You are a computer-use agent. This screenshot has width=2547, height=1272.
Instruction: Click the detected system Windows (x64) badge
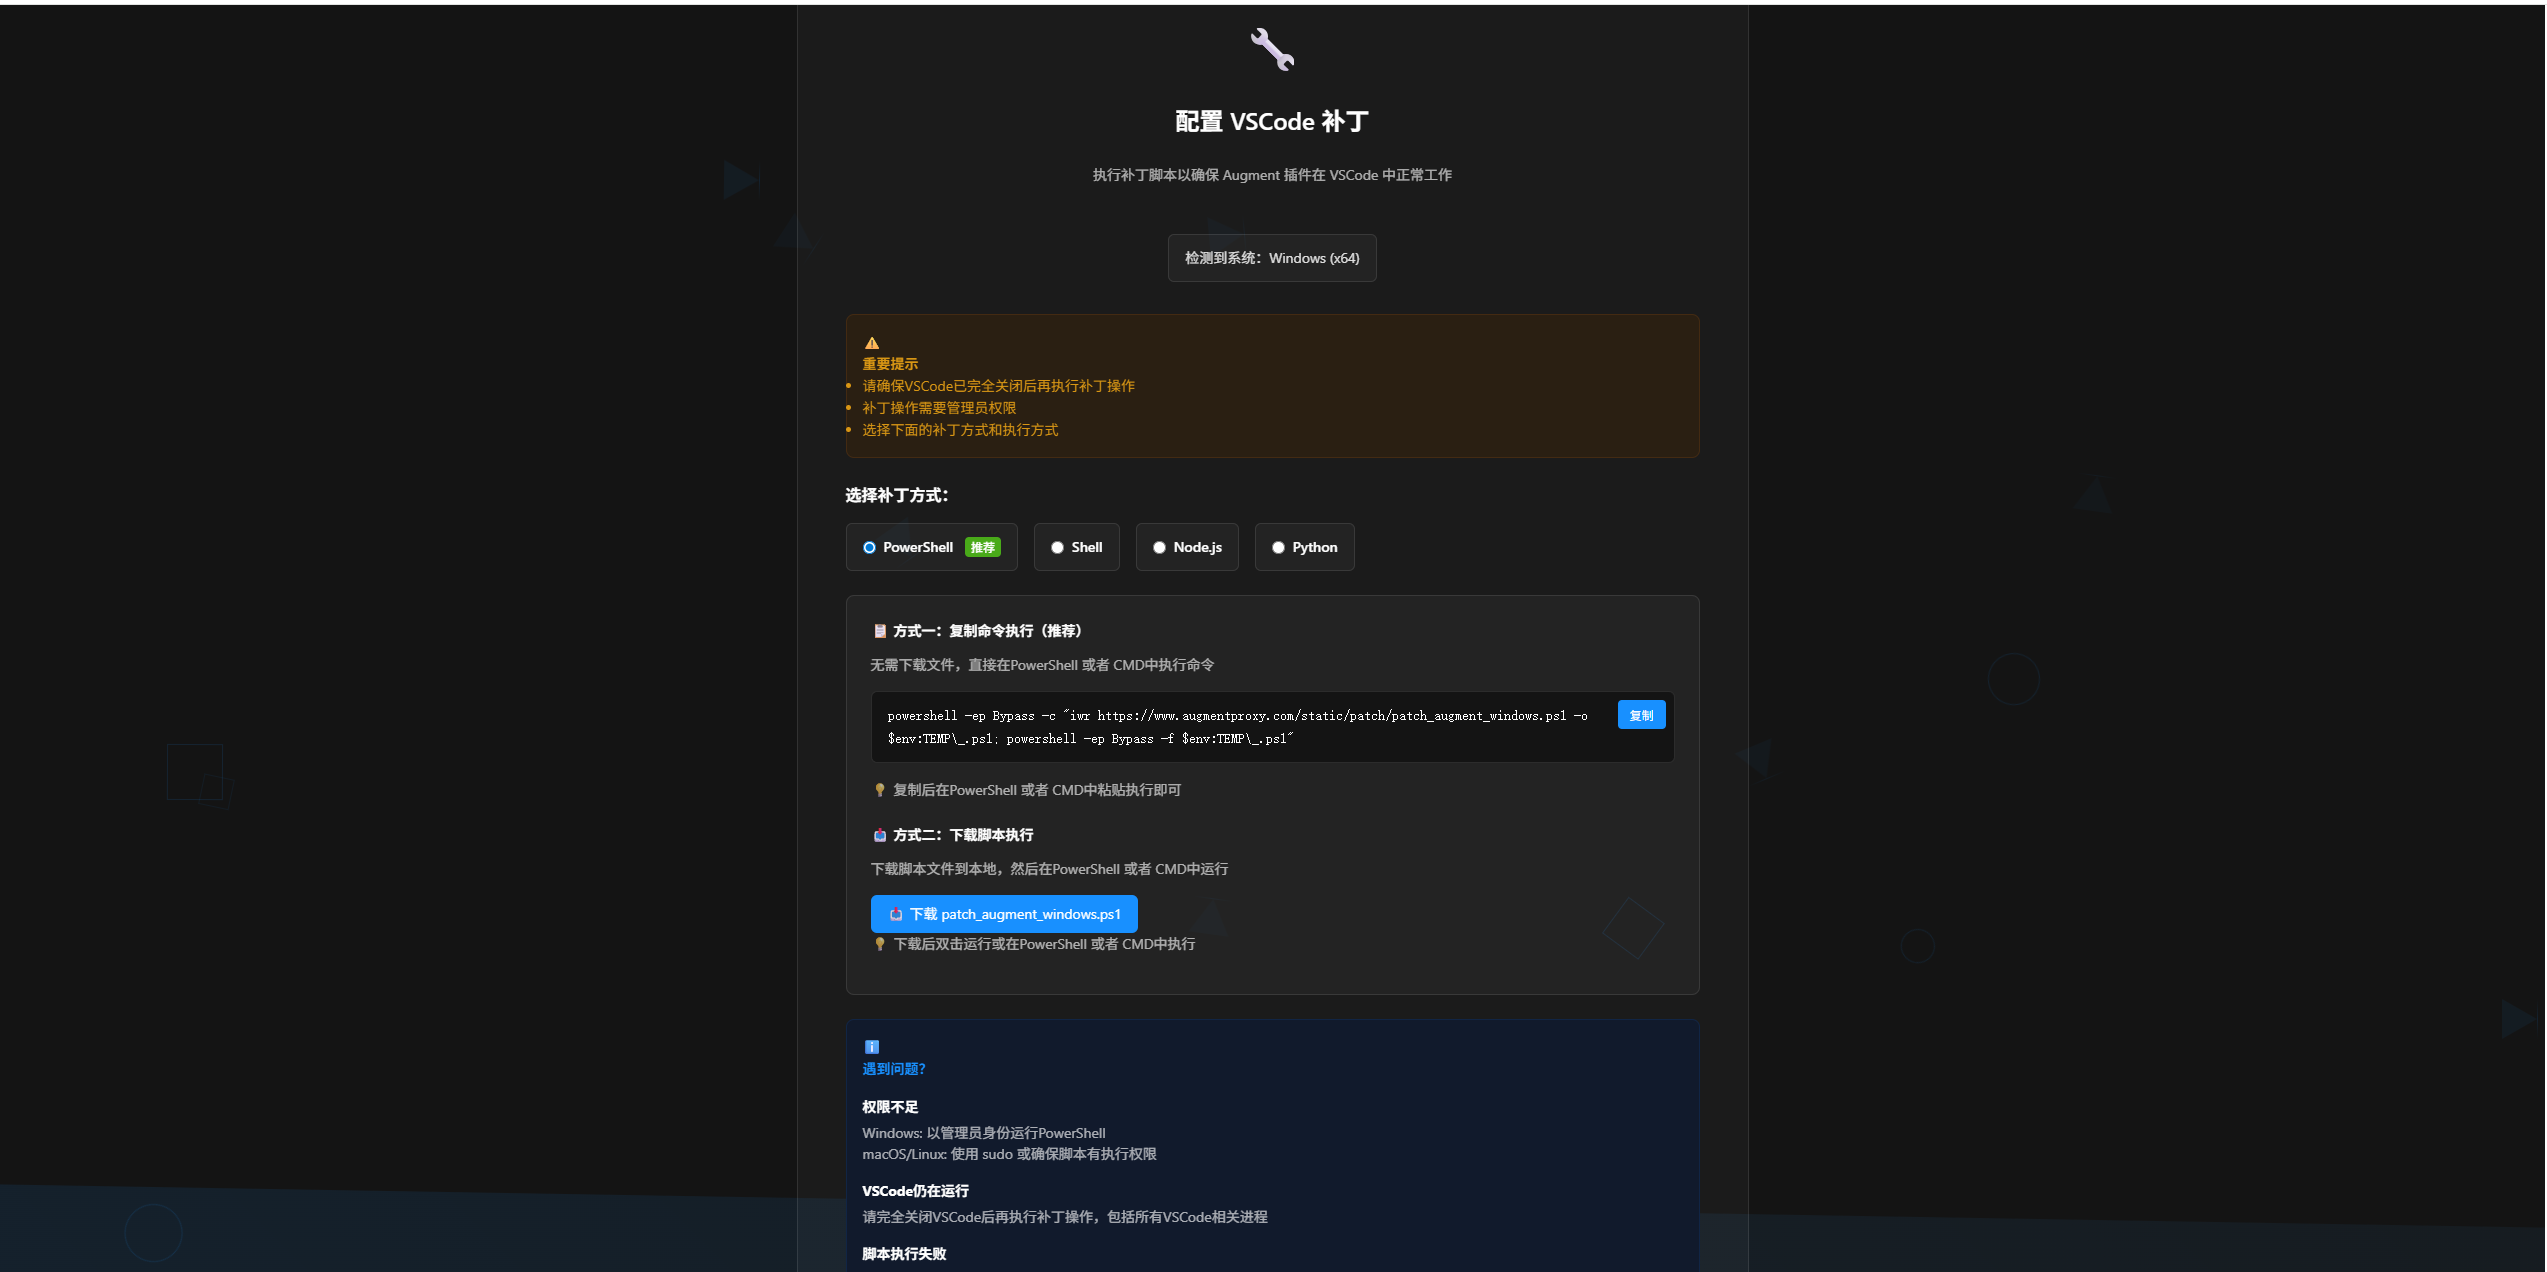1271,258
